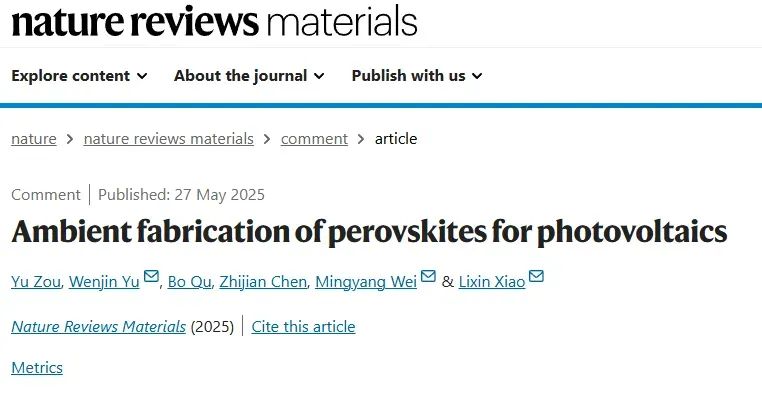Viewport: 762px width, 402px height.
Task: Open the About the journal menu
Action: (x=249, y=76)
